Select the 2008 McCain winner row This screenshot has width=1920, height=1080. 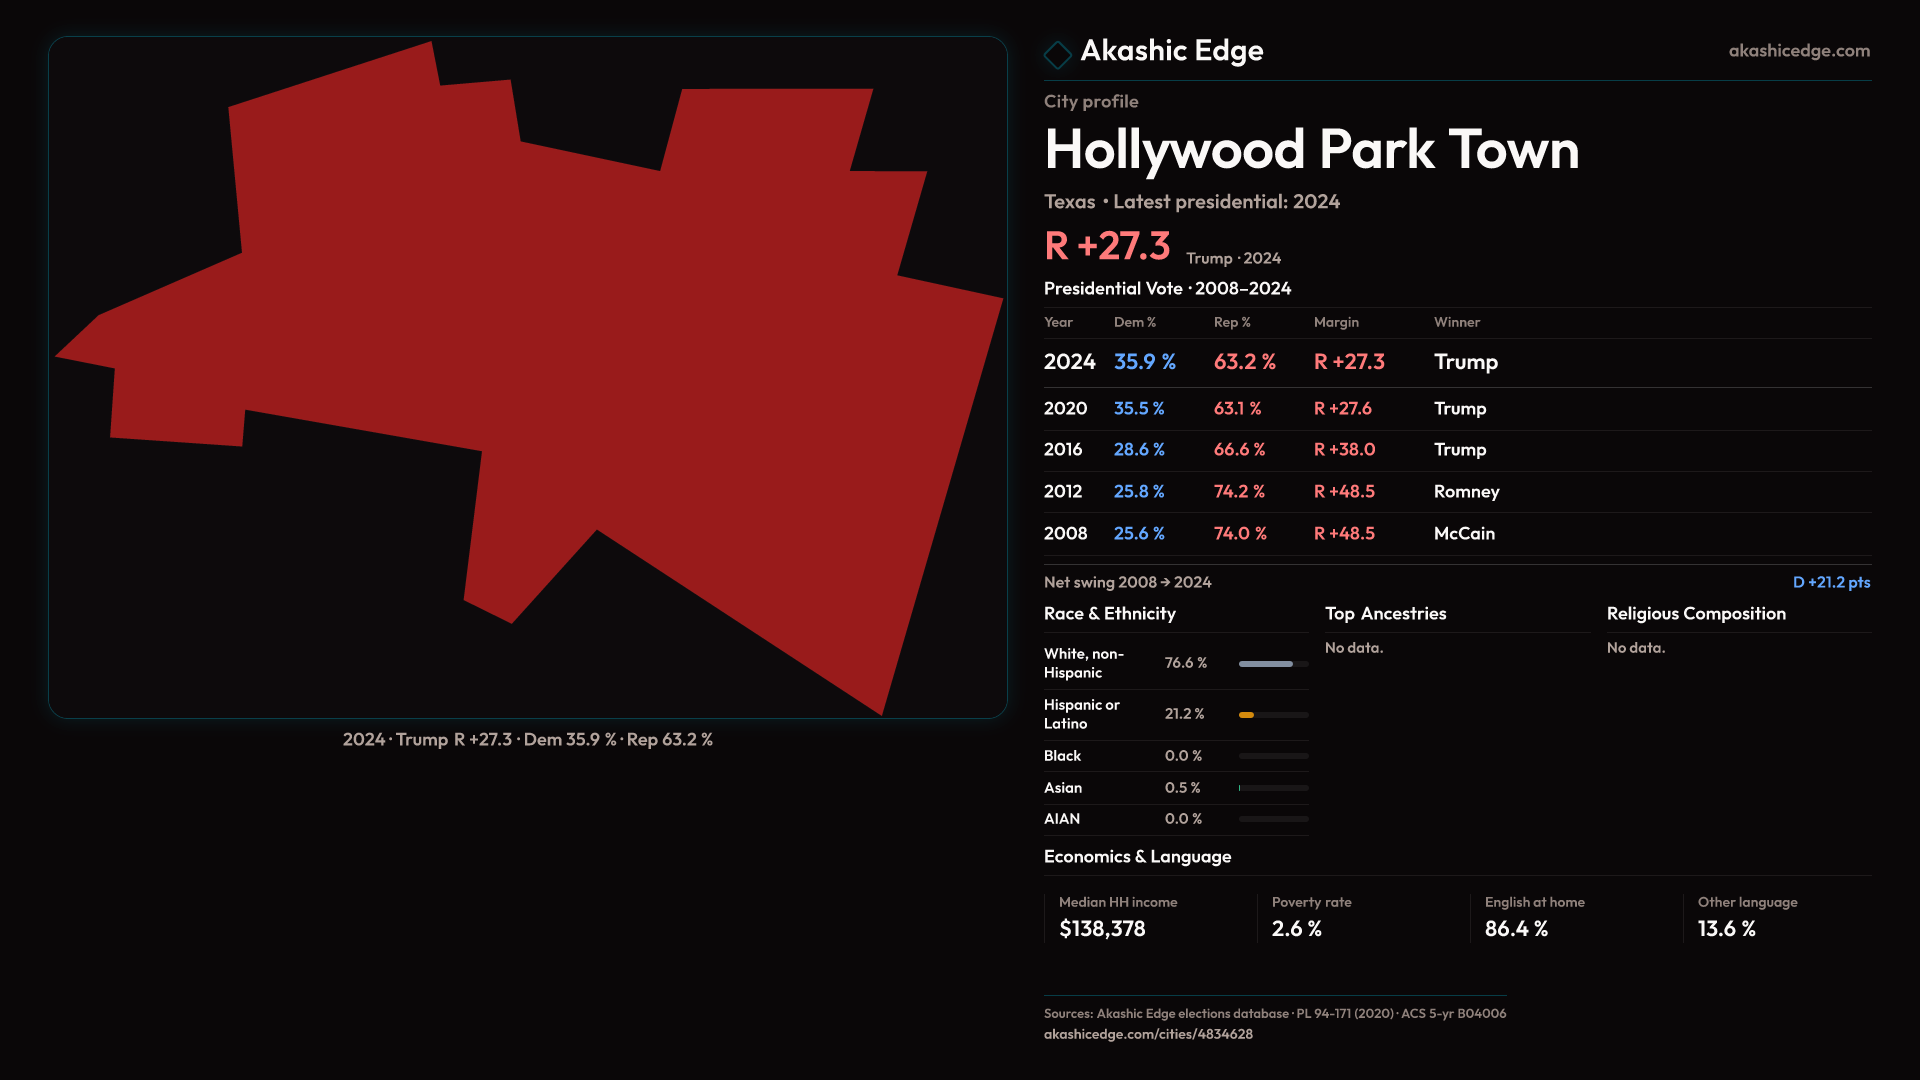(1463, 534)
